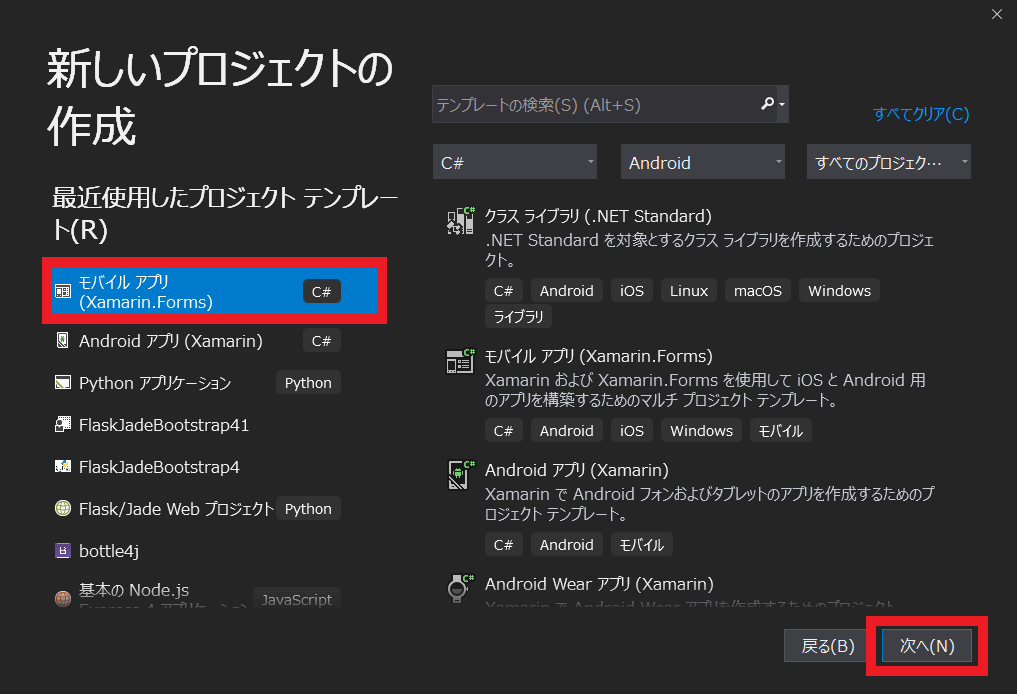Select recent モバイル アプリ (Xamarin.Forms) icon
This screenshot has height=694, width=1017.
tap(63, 291)
